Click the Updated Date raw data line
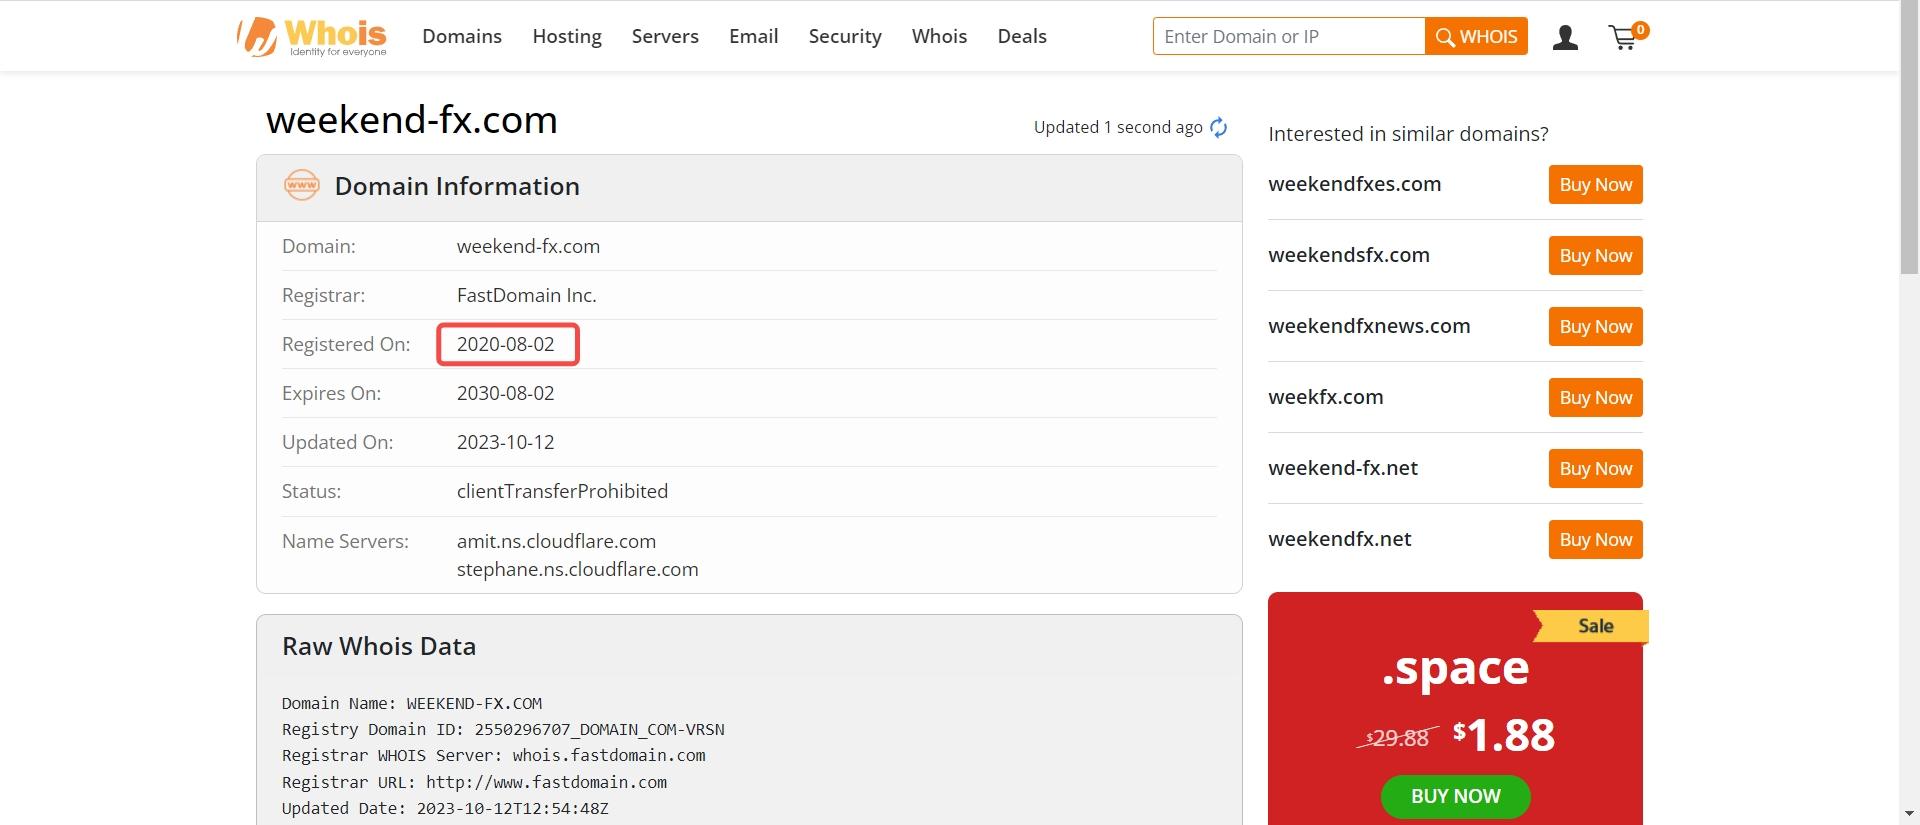 pos(445,808)
